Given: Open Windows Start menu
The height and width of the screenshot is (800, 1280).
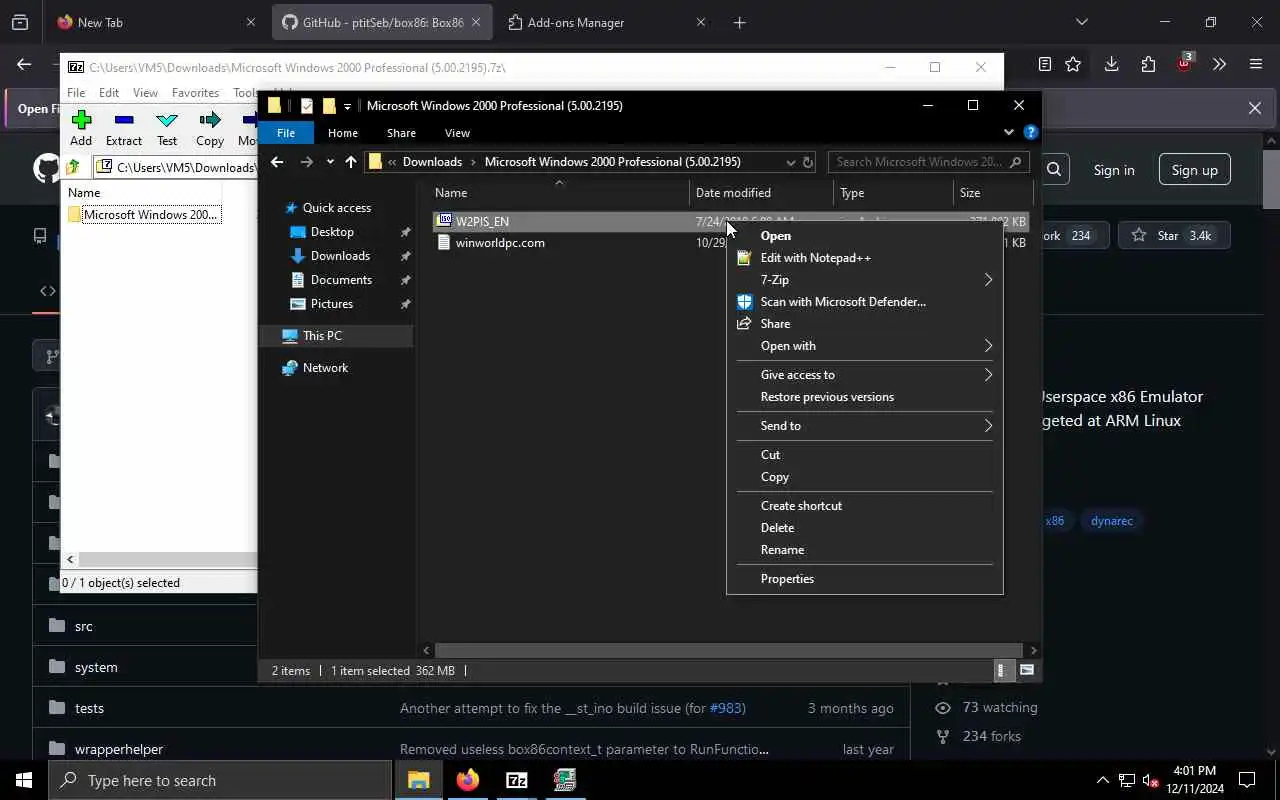Looking at the screenshot, I should coord(23,780).
